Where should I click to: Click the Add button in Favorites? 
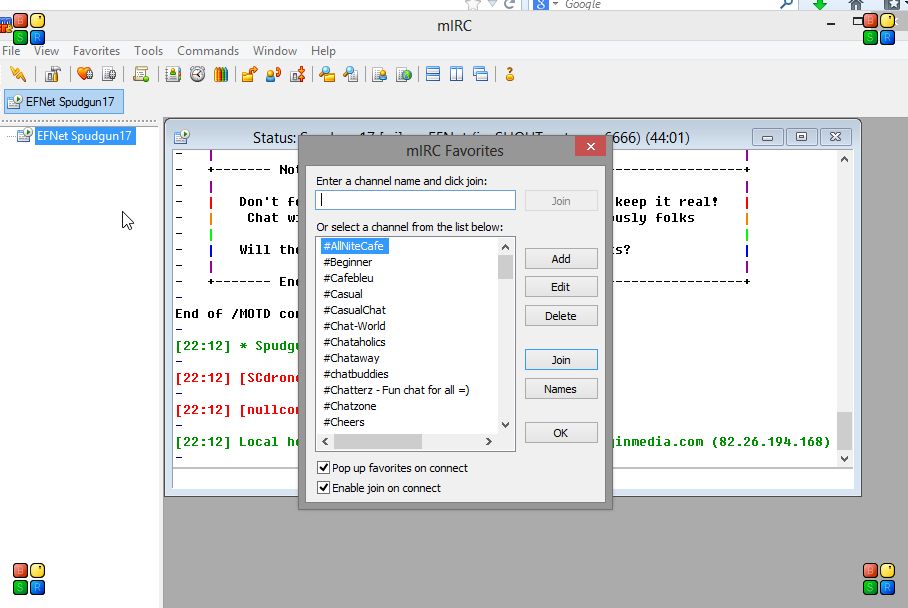(x=561, y=259)
